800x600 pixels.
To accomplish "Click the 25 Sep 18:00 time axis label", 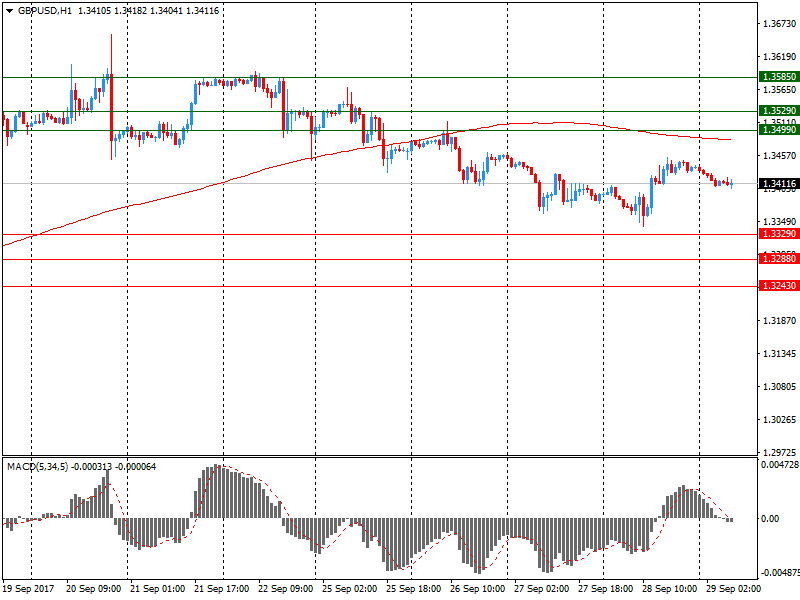I will pos(413,589).
